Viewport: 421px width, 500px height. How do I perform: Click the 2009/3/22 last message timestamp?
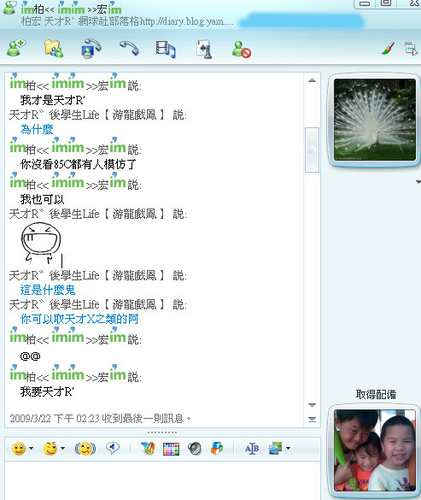pos(100,418)
